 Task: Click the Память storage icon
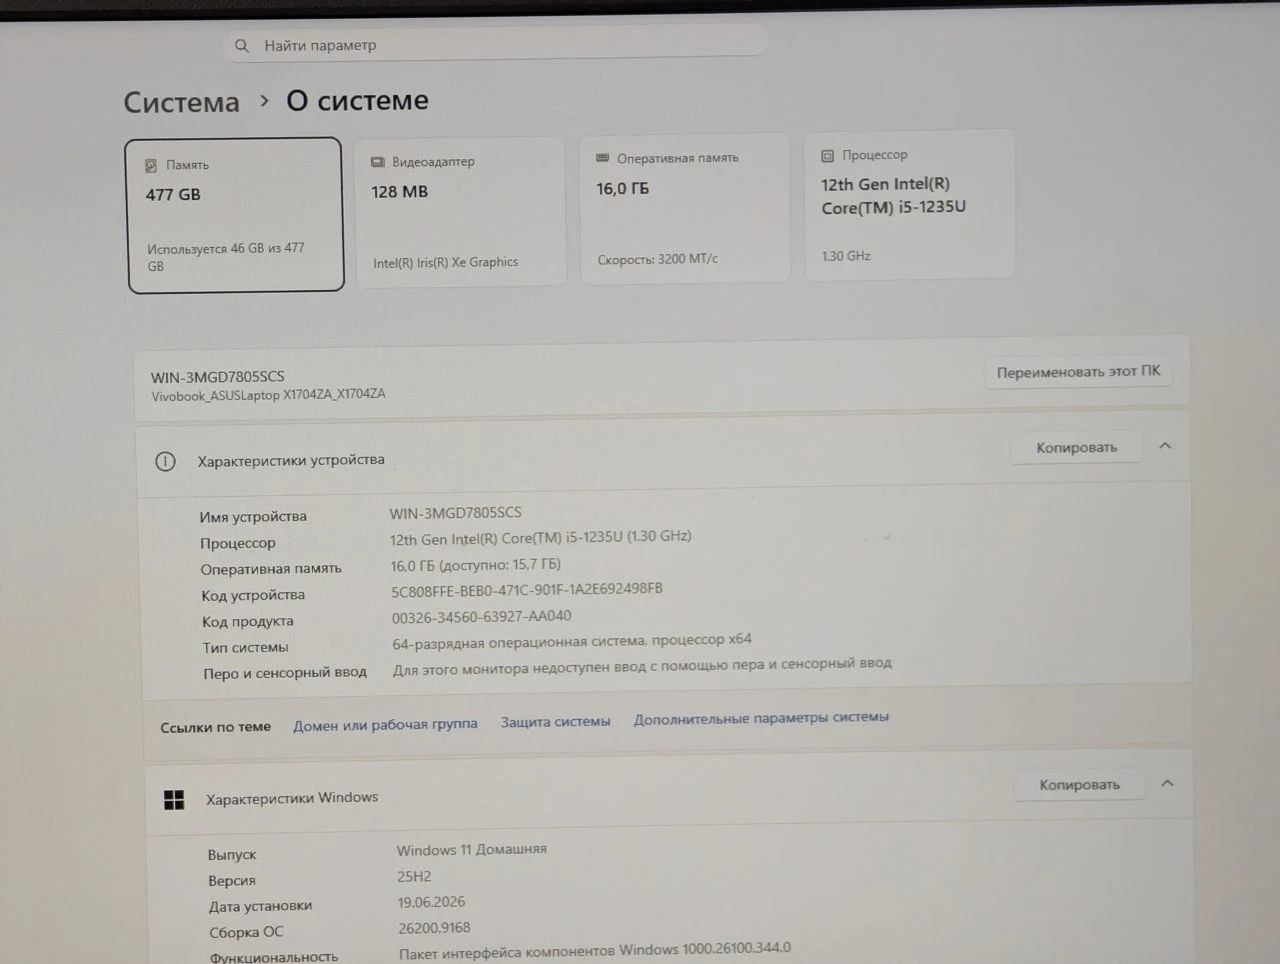[151, 165]
